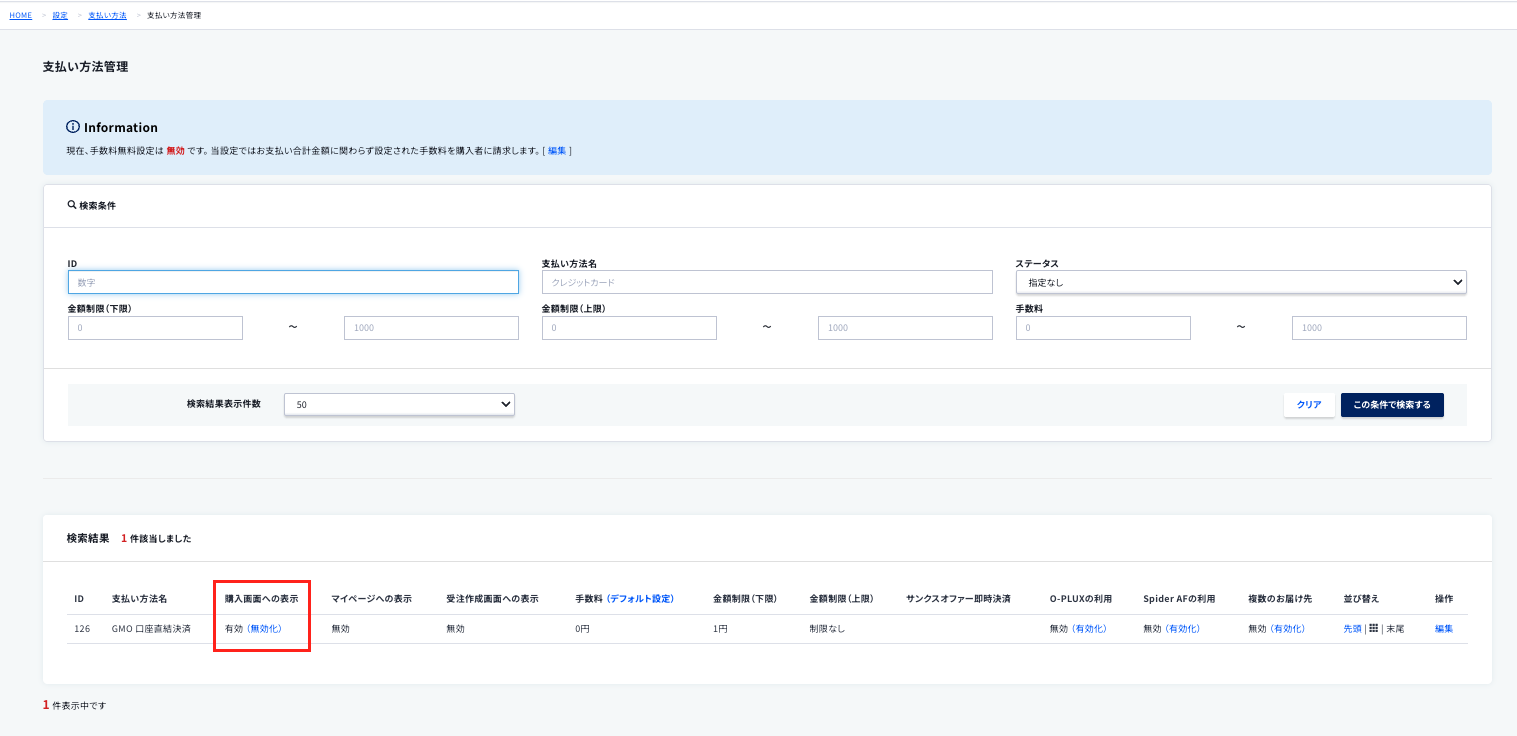Click 有効化 in the 複数のお届け先 column

(1287, 629)
